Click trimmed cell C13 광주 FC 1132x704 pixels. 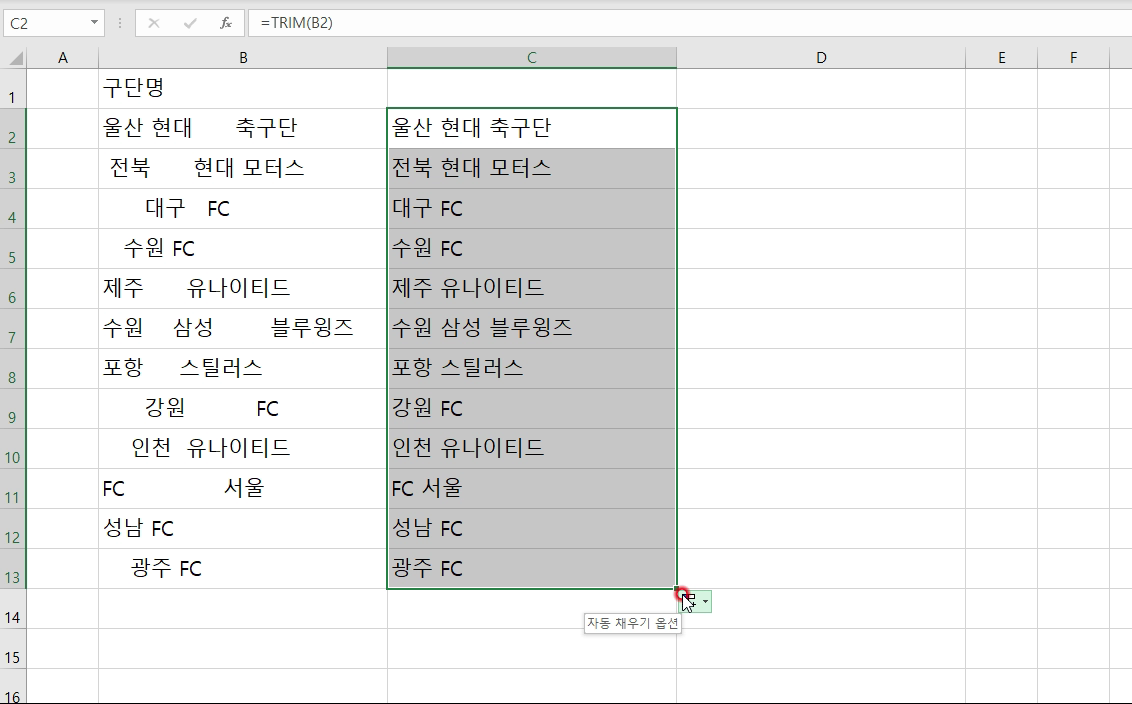pos(532,569)
